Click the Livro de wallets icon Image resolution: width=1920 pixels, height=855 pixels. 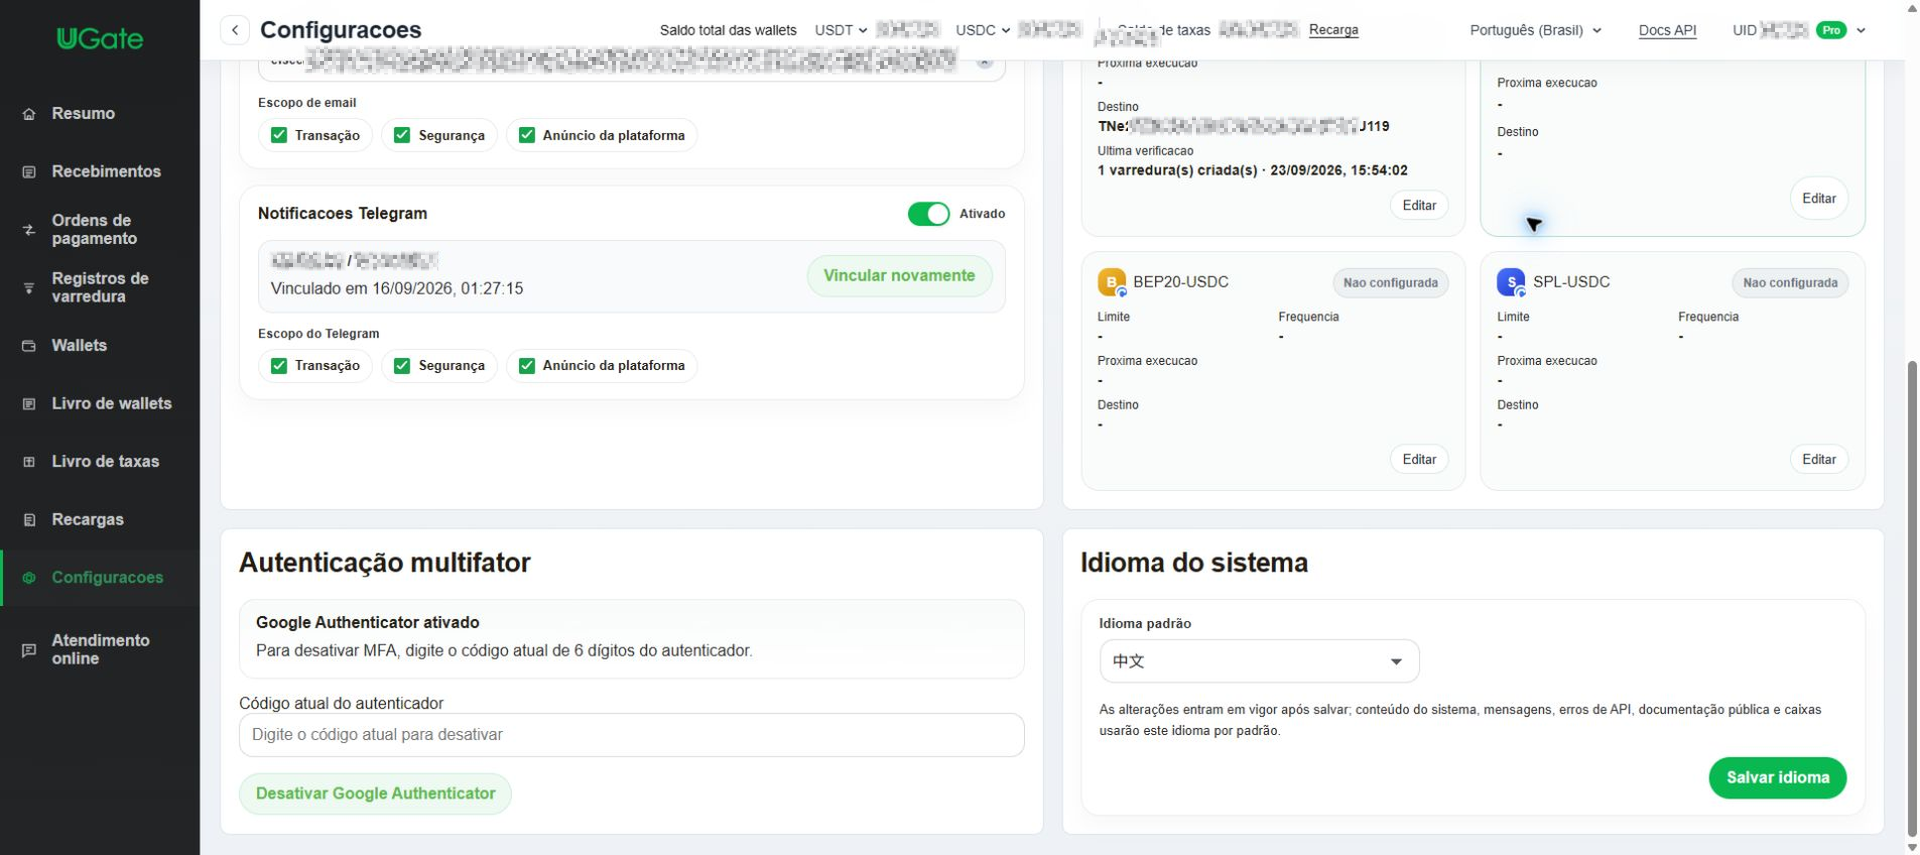pyautogui.click(x=29, y=404)
